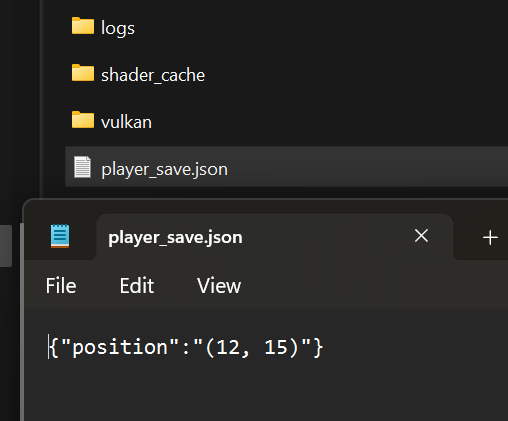Select the vulkan folder icon
Image resolution: width=508 pixels, height=421 pixels.
[83, 120]
